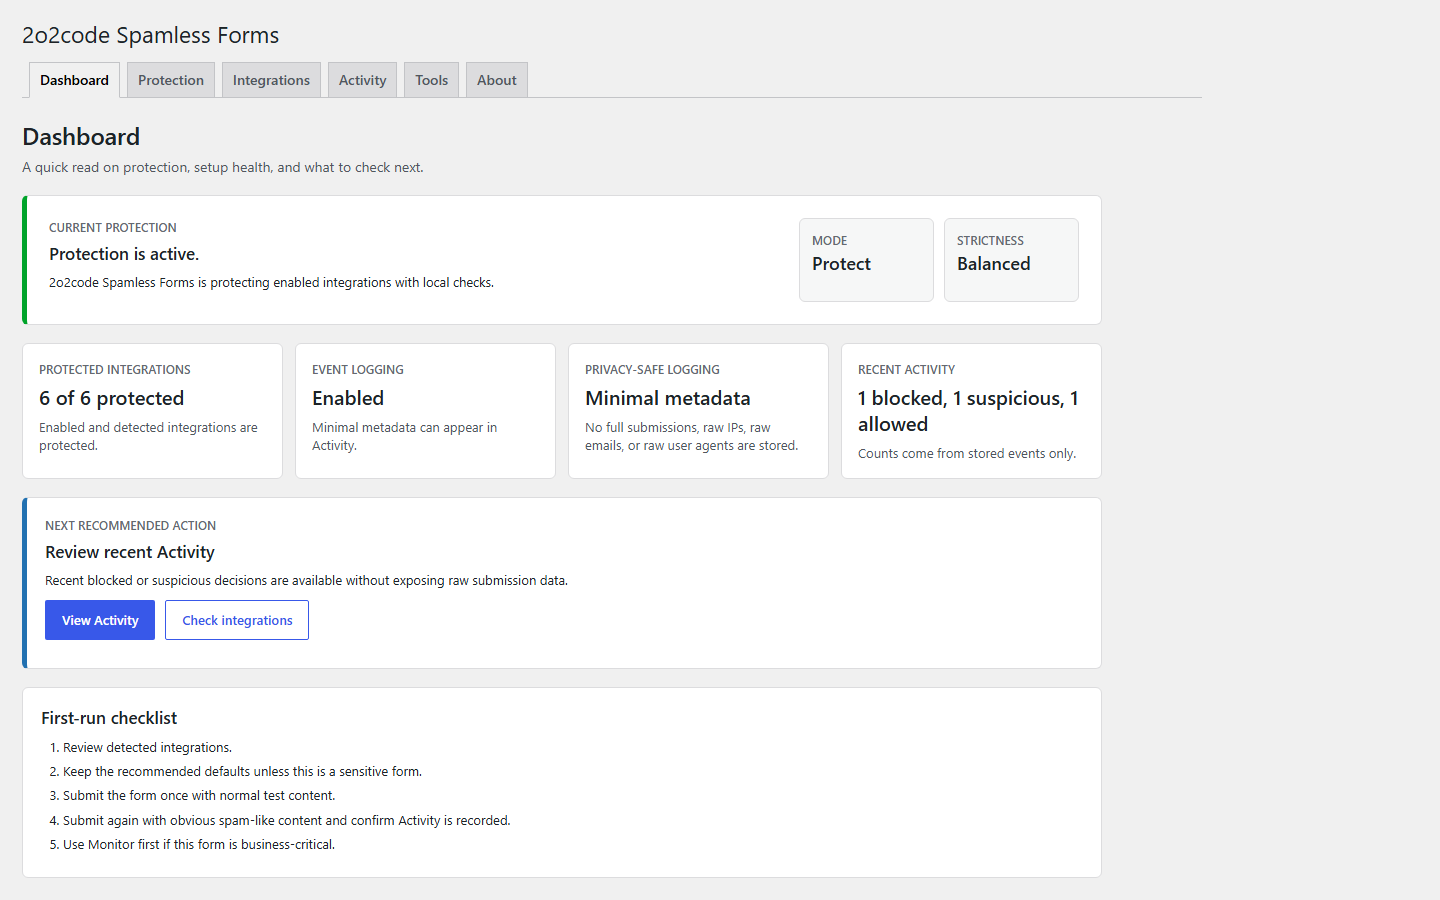Click the '2o2code Spamless Forms' page title
1440x900 pixels.
151,35
